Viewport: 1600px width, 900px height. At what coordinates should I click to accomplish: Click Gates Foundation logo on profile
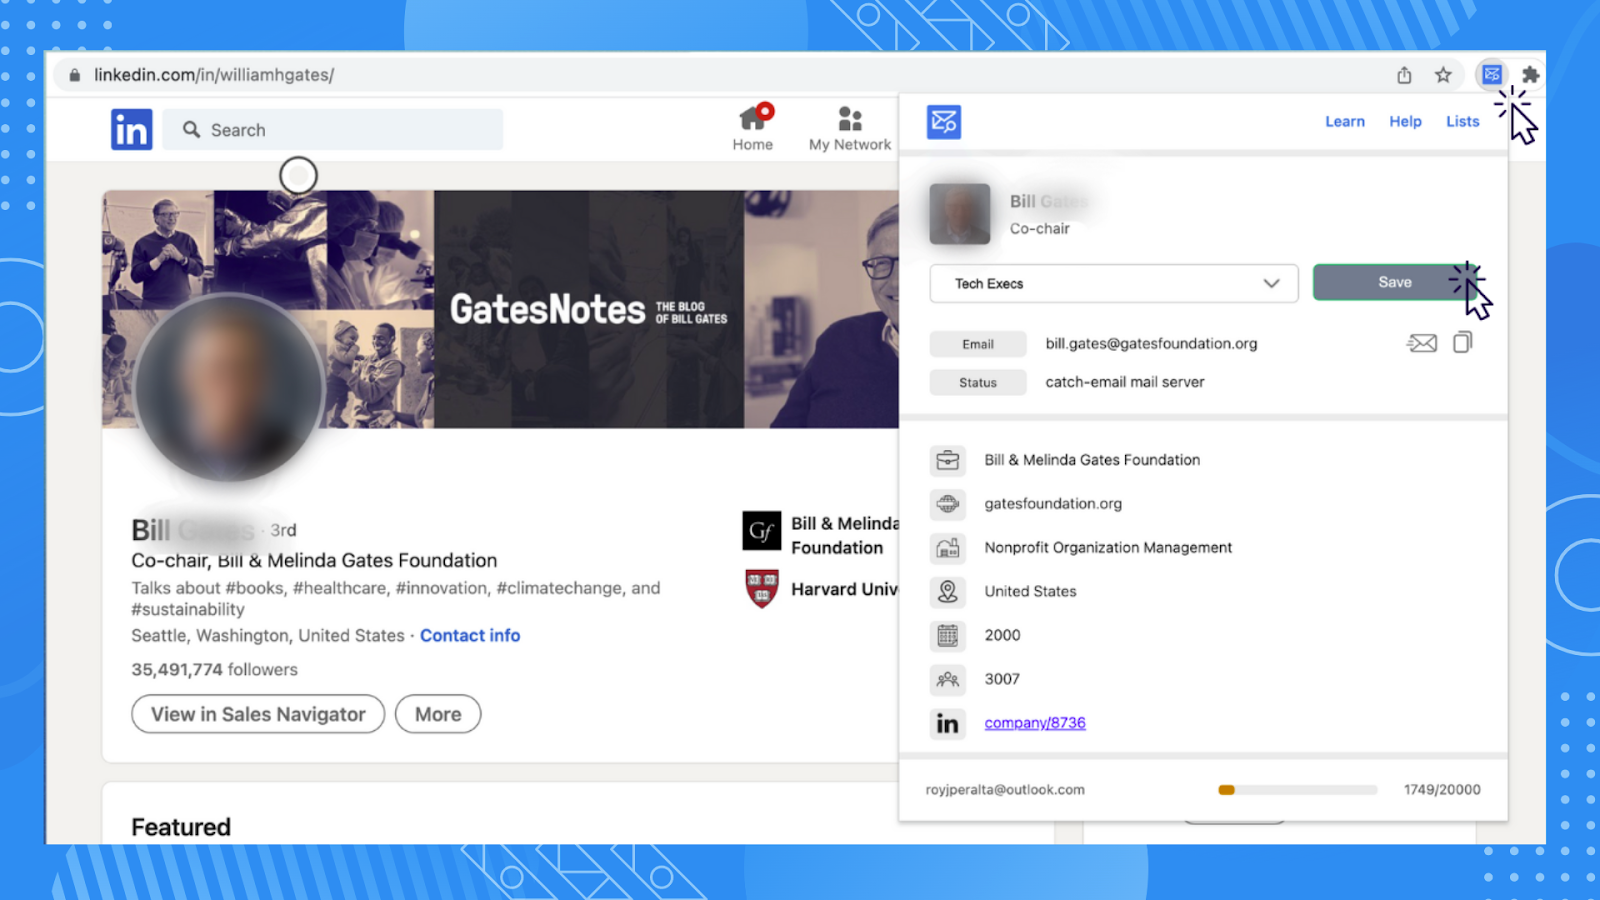point(761,531)
